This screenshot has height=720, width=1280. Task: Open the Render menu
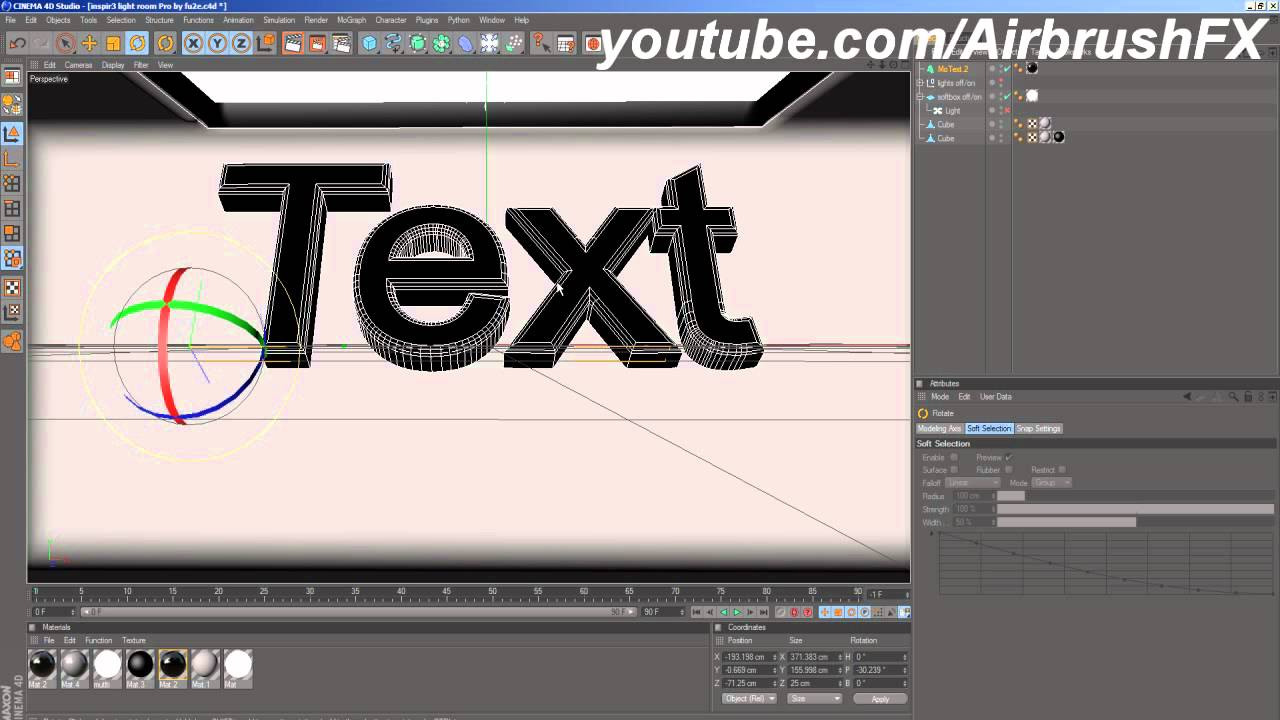coord(316,20)
